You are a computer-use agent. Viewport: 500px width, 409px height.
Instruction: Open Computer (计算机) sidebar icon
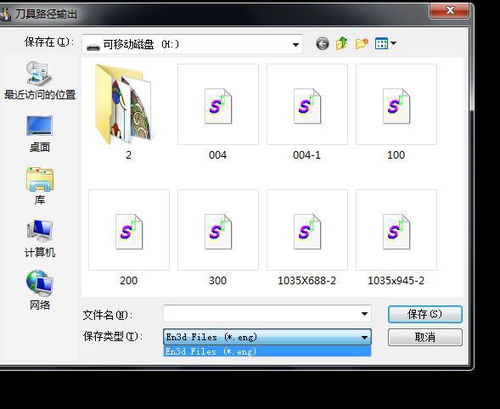40,231
